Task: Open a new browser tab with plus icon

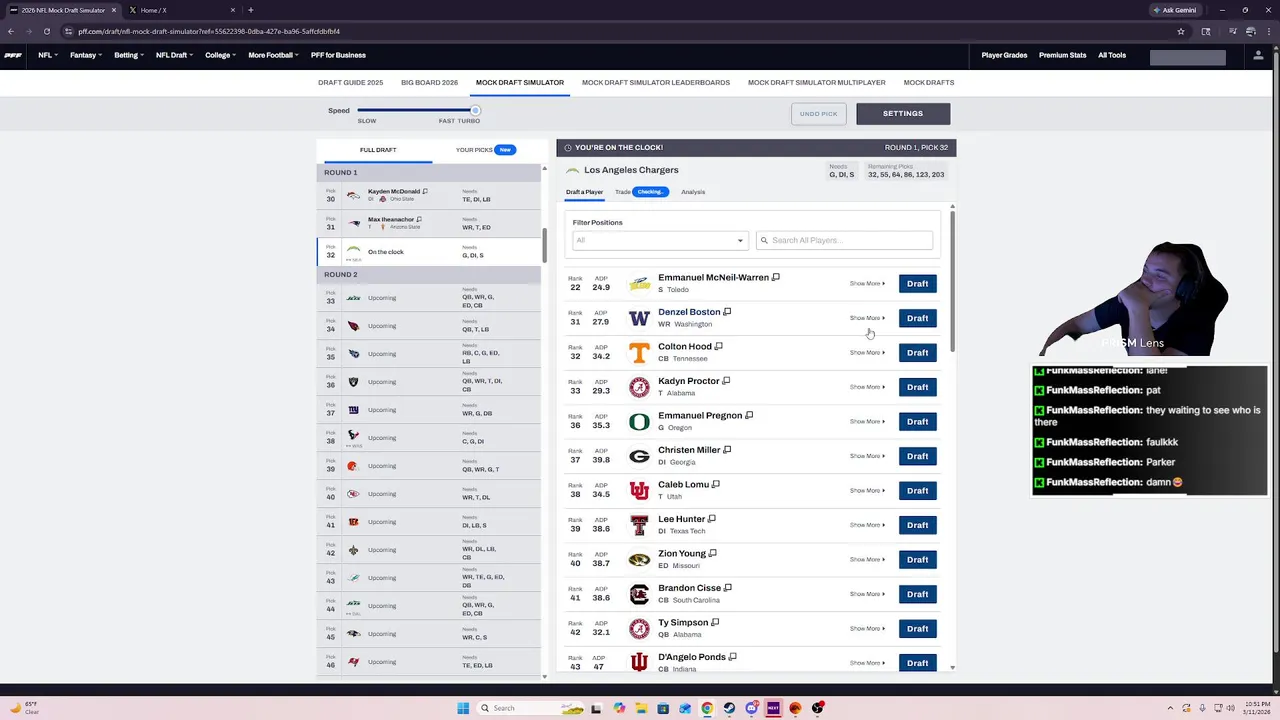Action: [x=250, y=10]
